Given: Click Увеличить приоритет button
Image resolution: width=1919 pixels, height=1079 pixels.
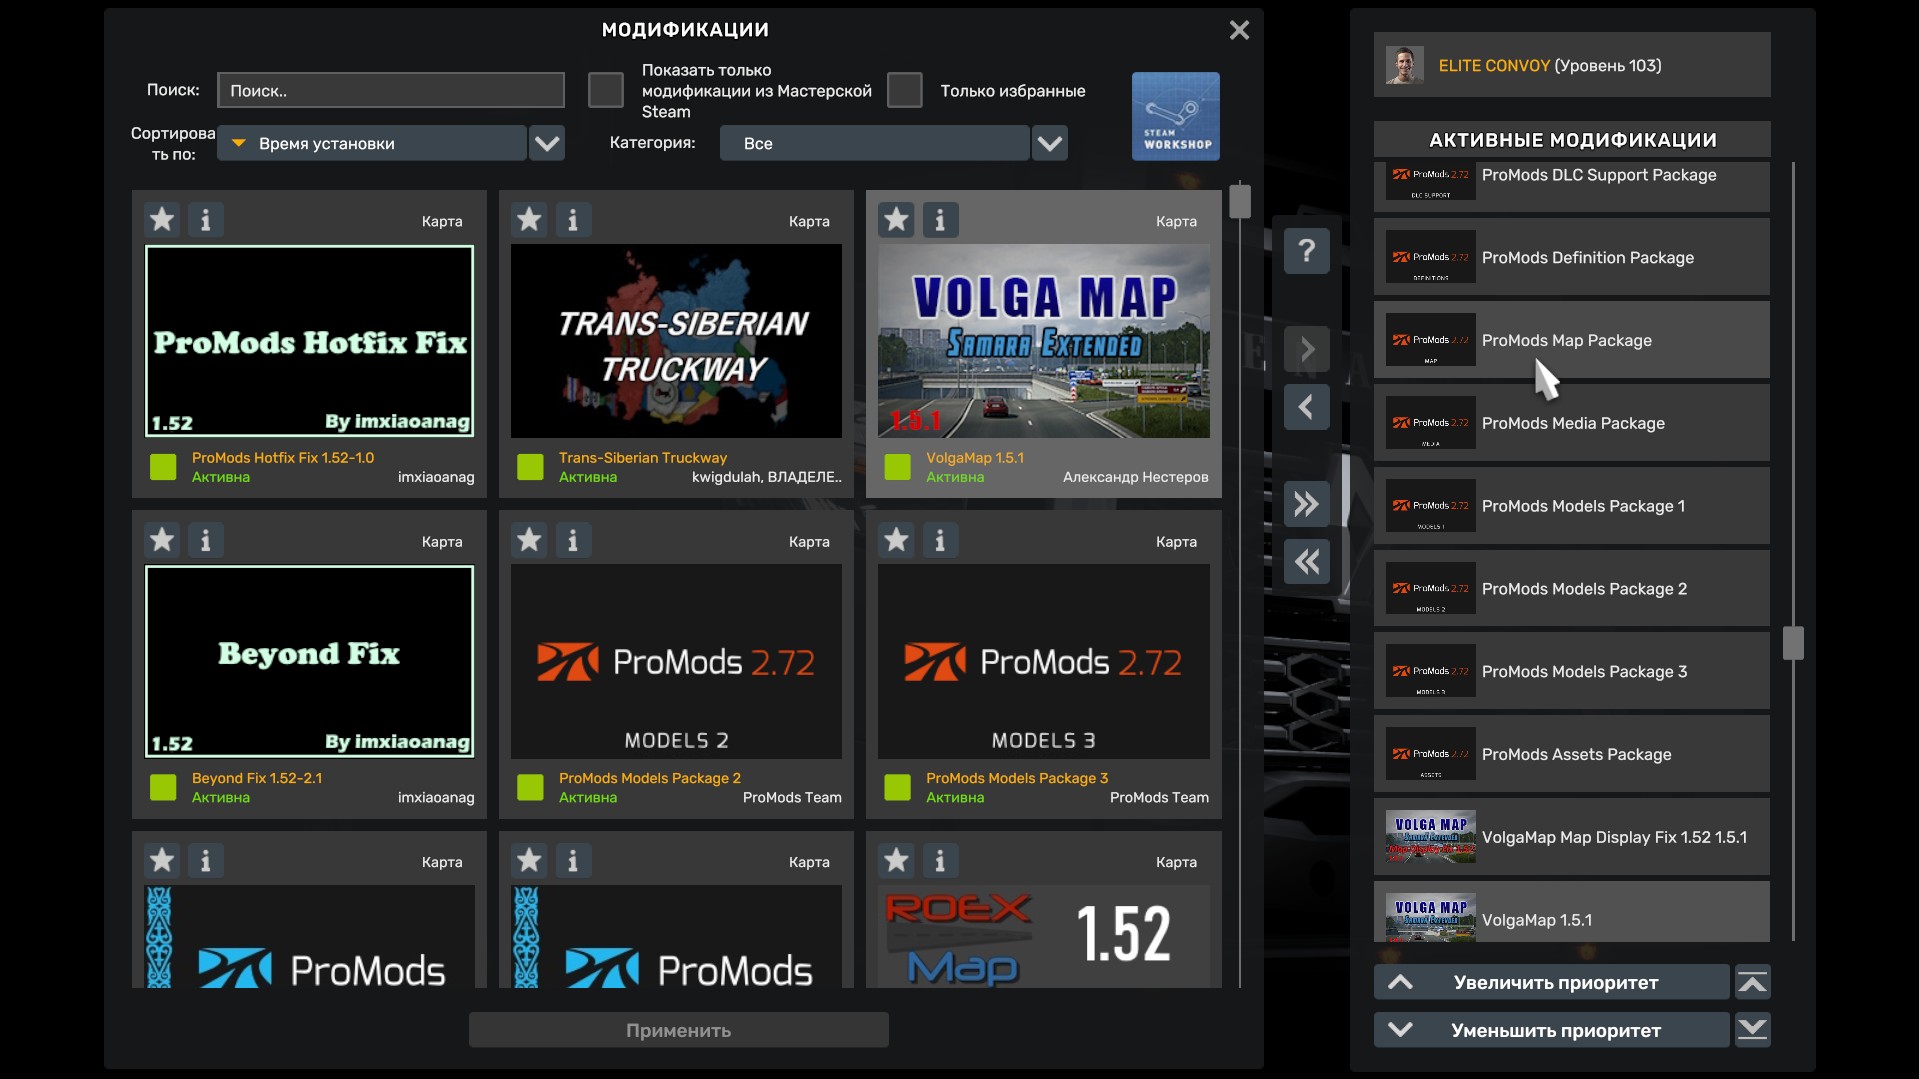Looking at the screenshot, I should (x=1552, y=982).
